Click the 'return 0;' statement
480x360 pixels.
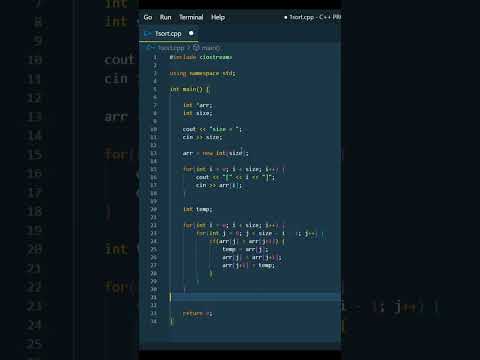point(197,313)
